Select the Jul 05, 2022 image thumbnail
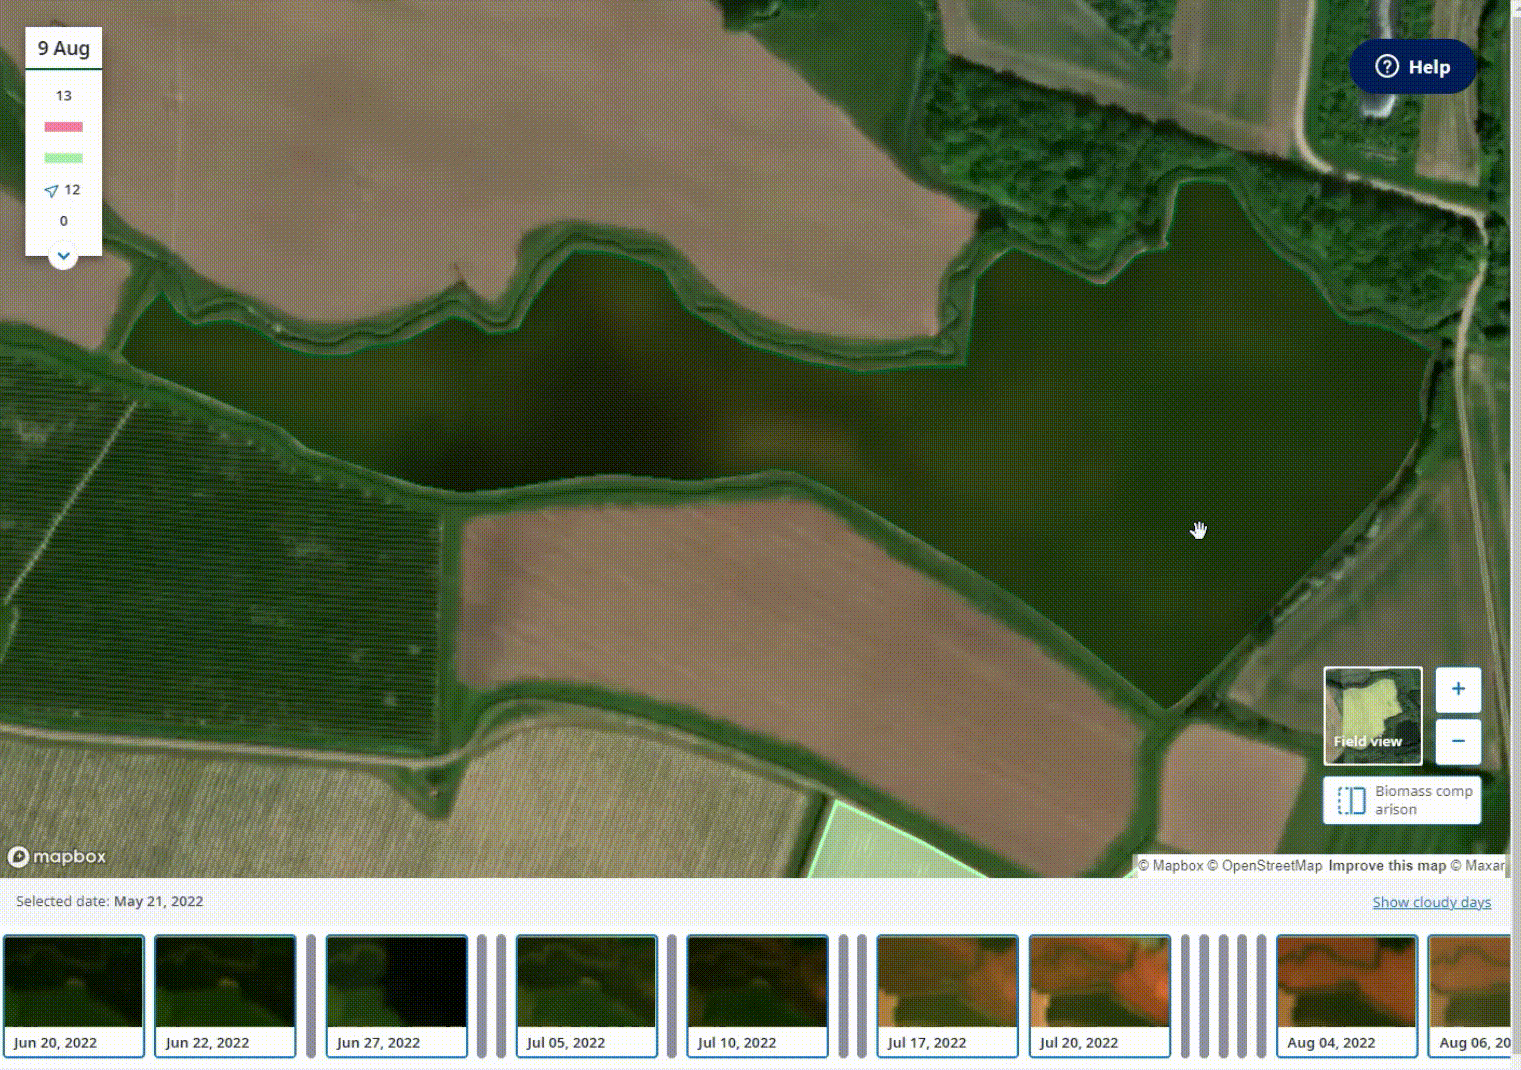Image resolution: width=1521 pixels, height=1070 pixels. click(586, 996)
